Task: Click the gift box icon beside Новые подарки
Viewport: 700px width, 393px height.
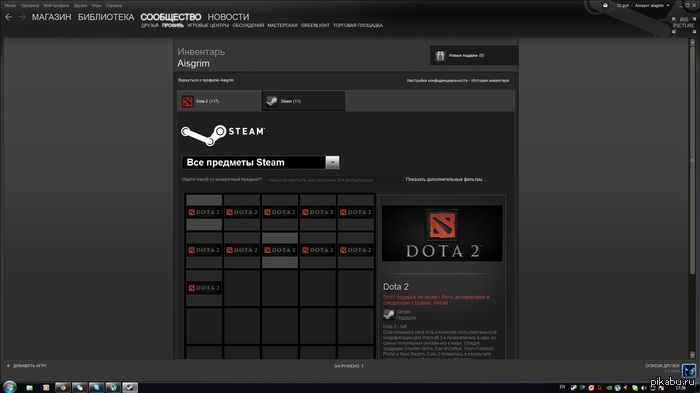Action: click(440, 55)
